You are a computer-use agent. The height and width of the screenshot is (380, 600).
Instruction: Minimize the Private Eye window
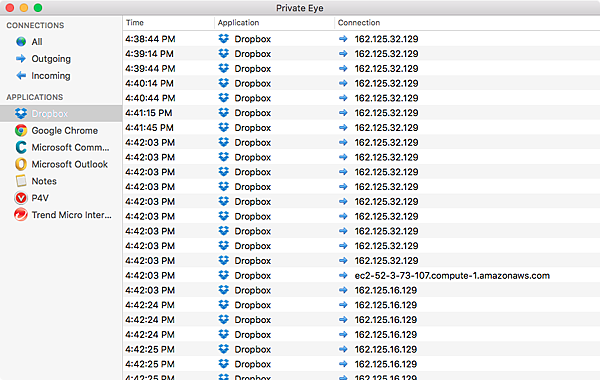point(24,8)
